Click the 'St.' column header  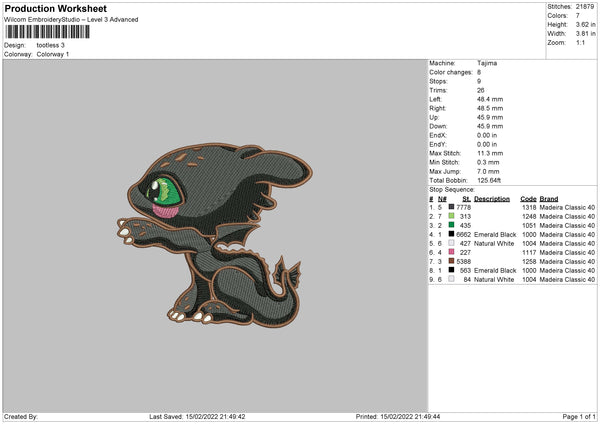click(466, 199)
